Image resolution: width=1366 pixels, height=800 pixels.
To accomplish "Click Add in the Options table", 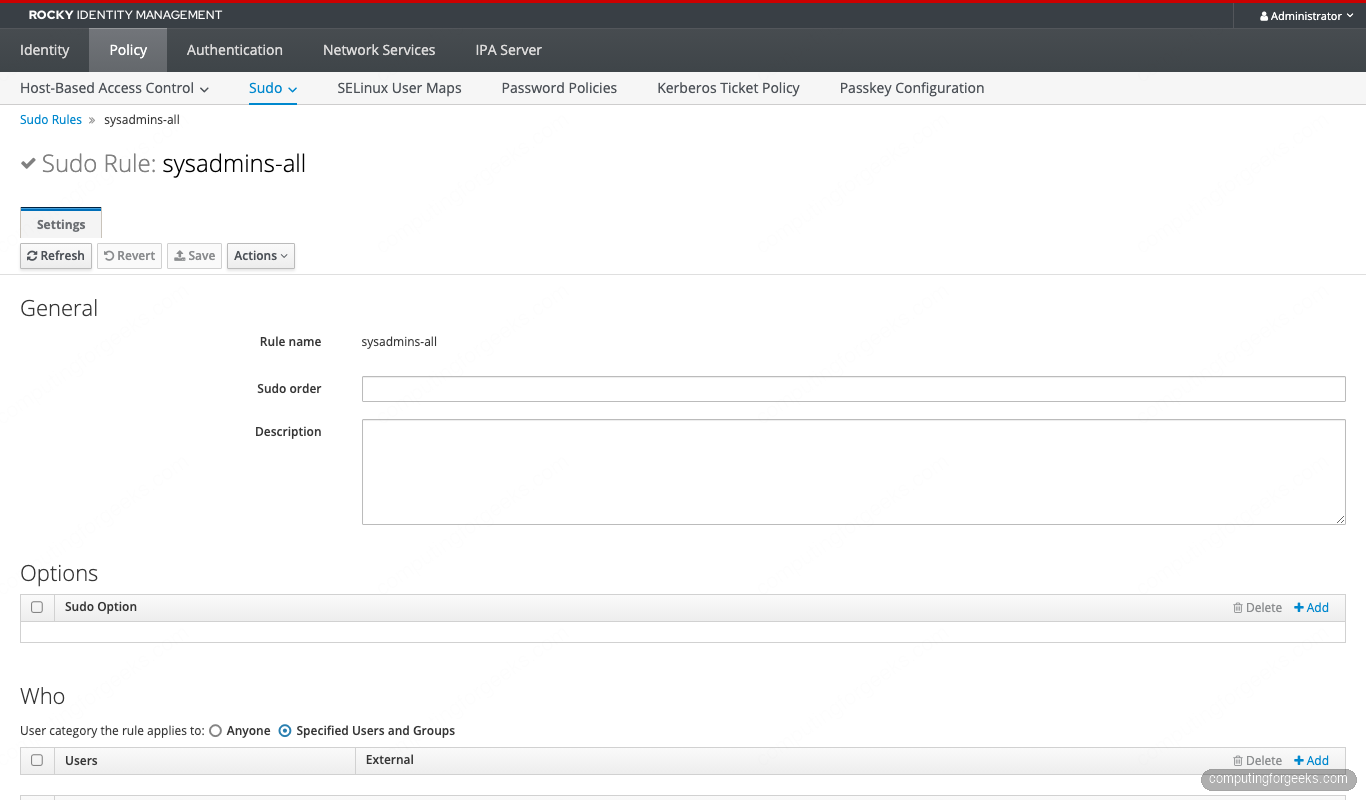I will (x=1311, y=608).
